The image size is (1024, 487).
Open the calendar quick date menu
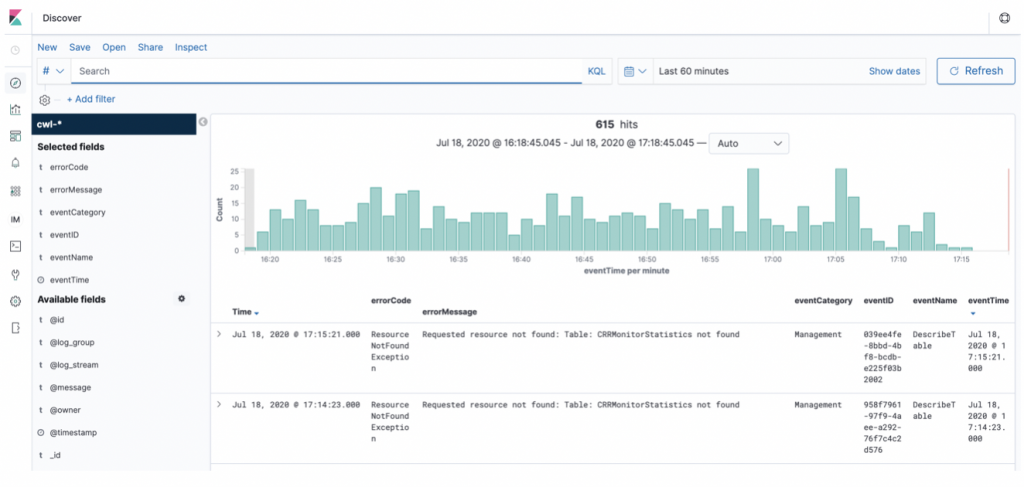tap(634, 72)
